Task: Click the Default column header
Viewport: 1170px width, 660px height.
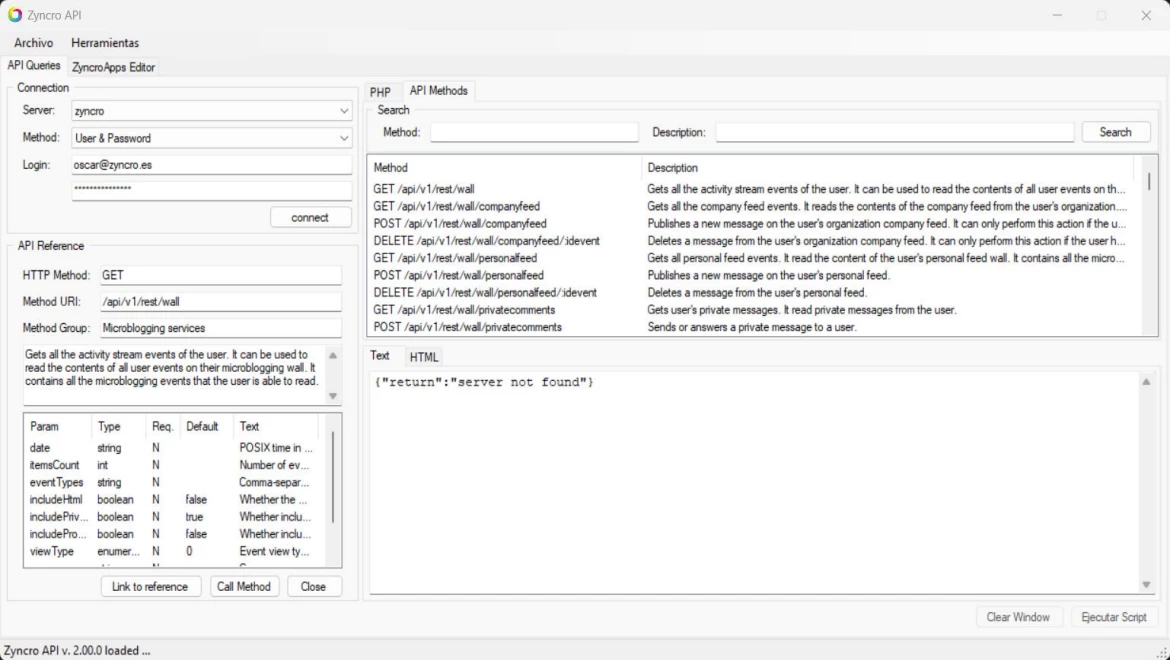Action: pyautogui.click(x=207, y=427)
